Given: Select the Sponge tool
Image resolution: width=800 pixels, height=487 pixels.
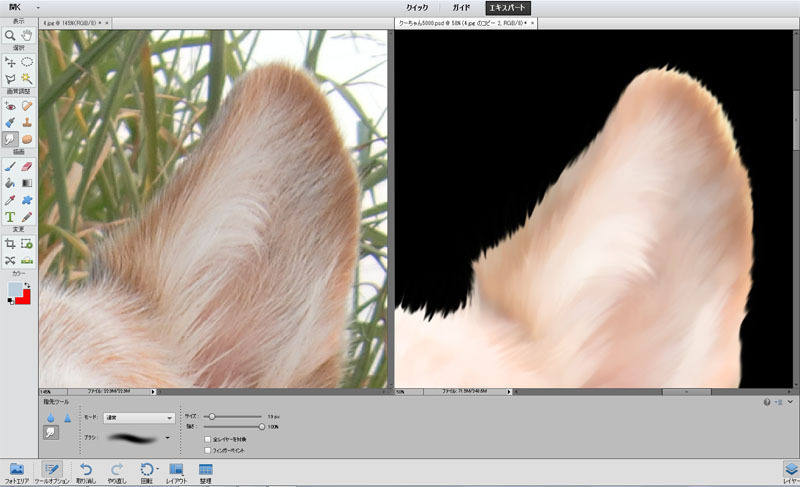Looking at the screenshot, I should pyautogui.click(x=27, y=139).
